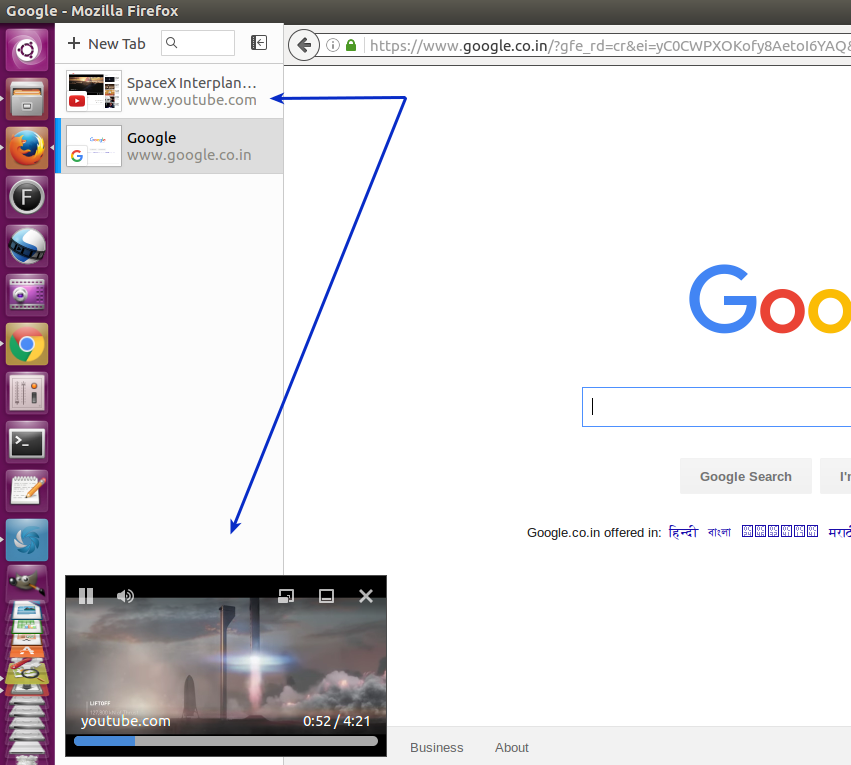Click the SpaceX tab thumbnail preview

[94, 91]
